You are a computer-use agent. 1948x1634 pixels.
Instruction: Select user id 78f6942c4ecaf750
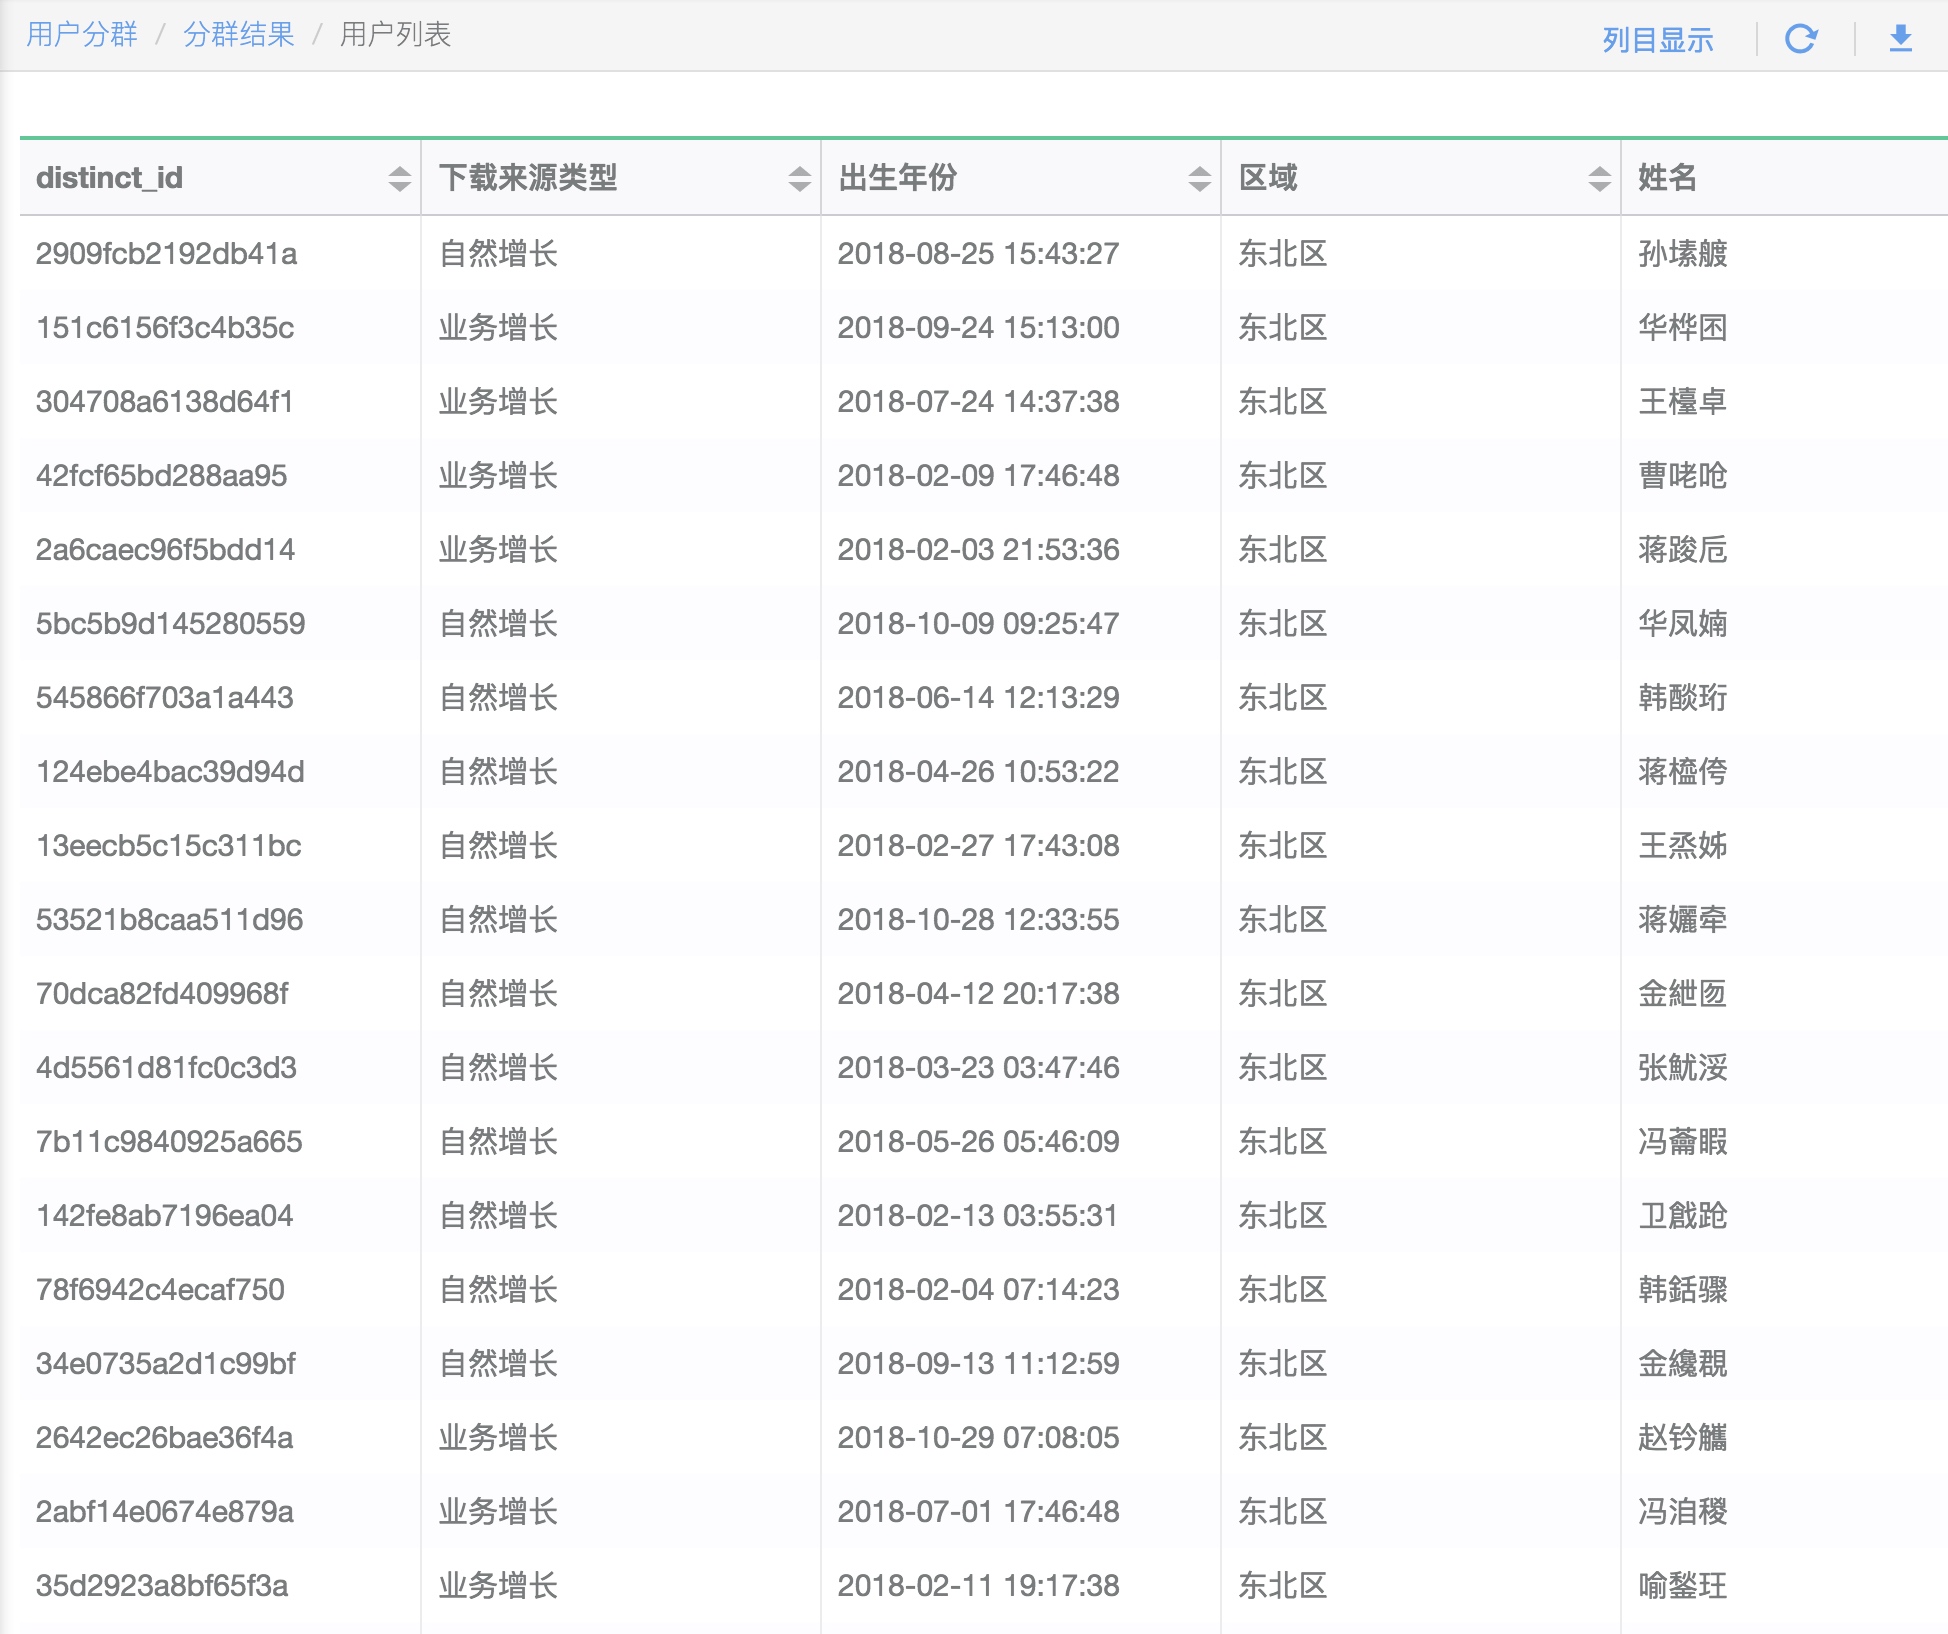point(160,1290)
